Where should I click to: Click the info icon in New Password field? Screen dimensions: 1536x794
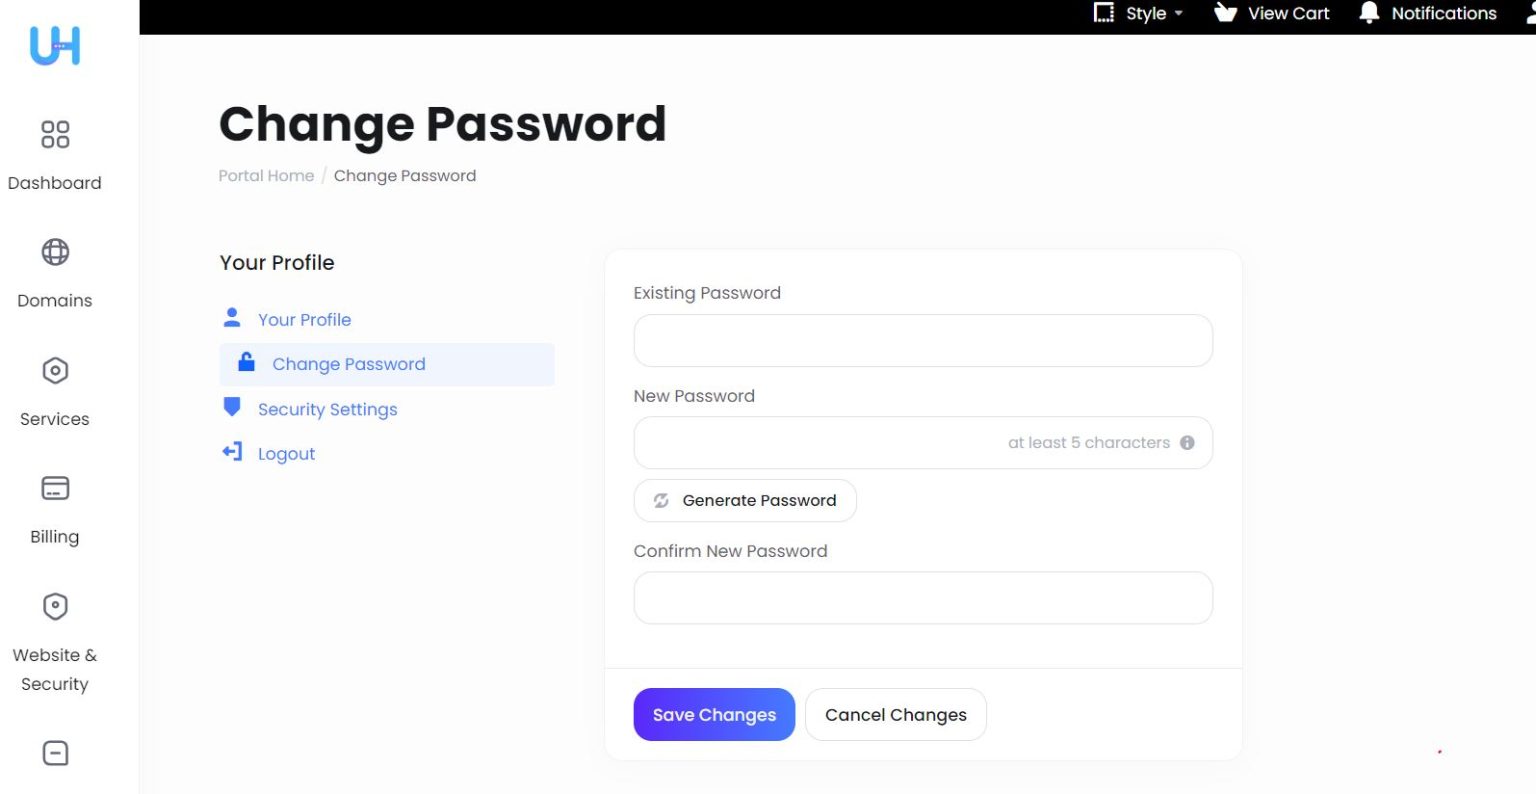click(1187, 442)
